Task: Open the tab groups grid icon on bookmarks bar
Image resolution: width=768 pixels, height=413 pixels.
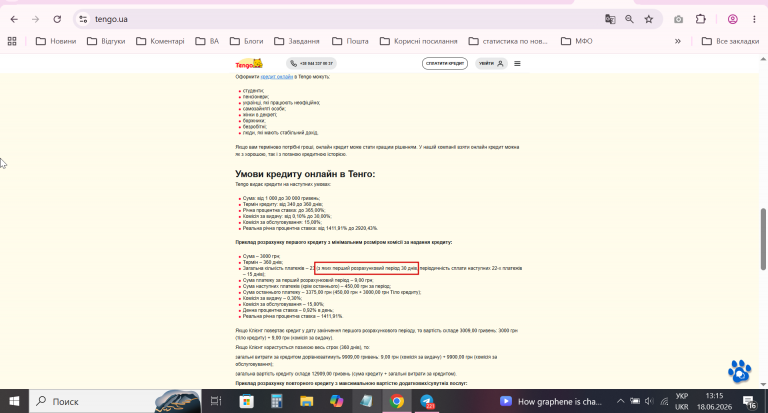Action: pos(12,41)
